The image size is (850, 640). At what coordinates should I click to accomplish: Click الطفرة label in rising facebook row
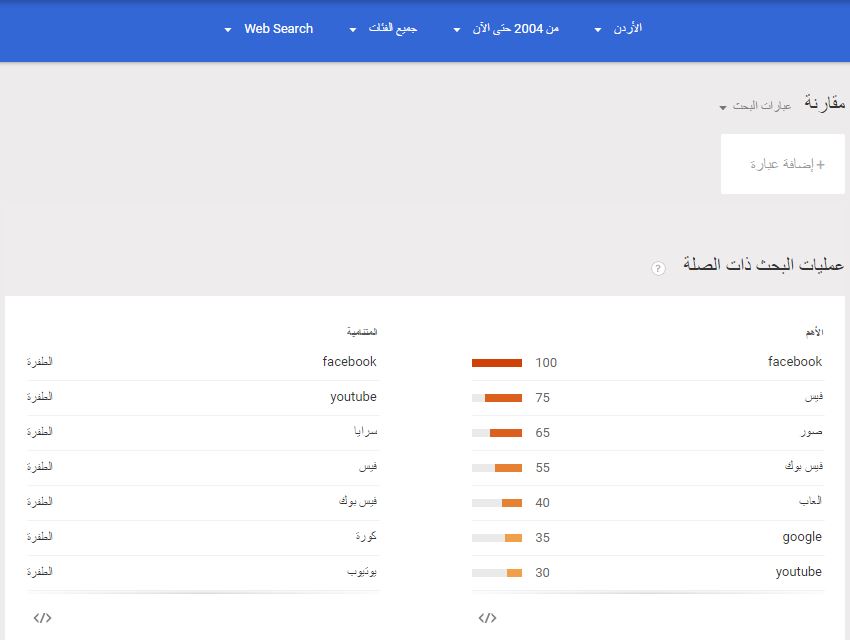click(40, 361)
